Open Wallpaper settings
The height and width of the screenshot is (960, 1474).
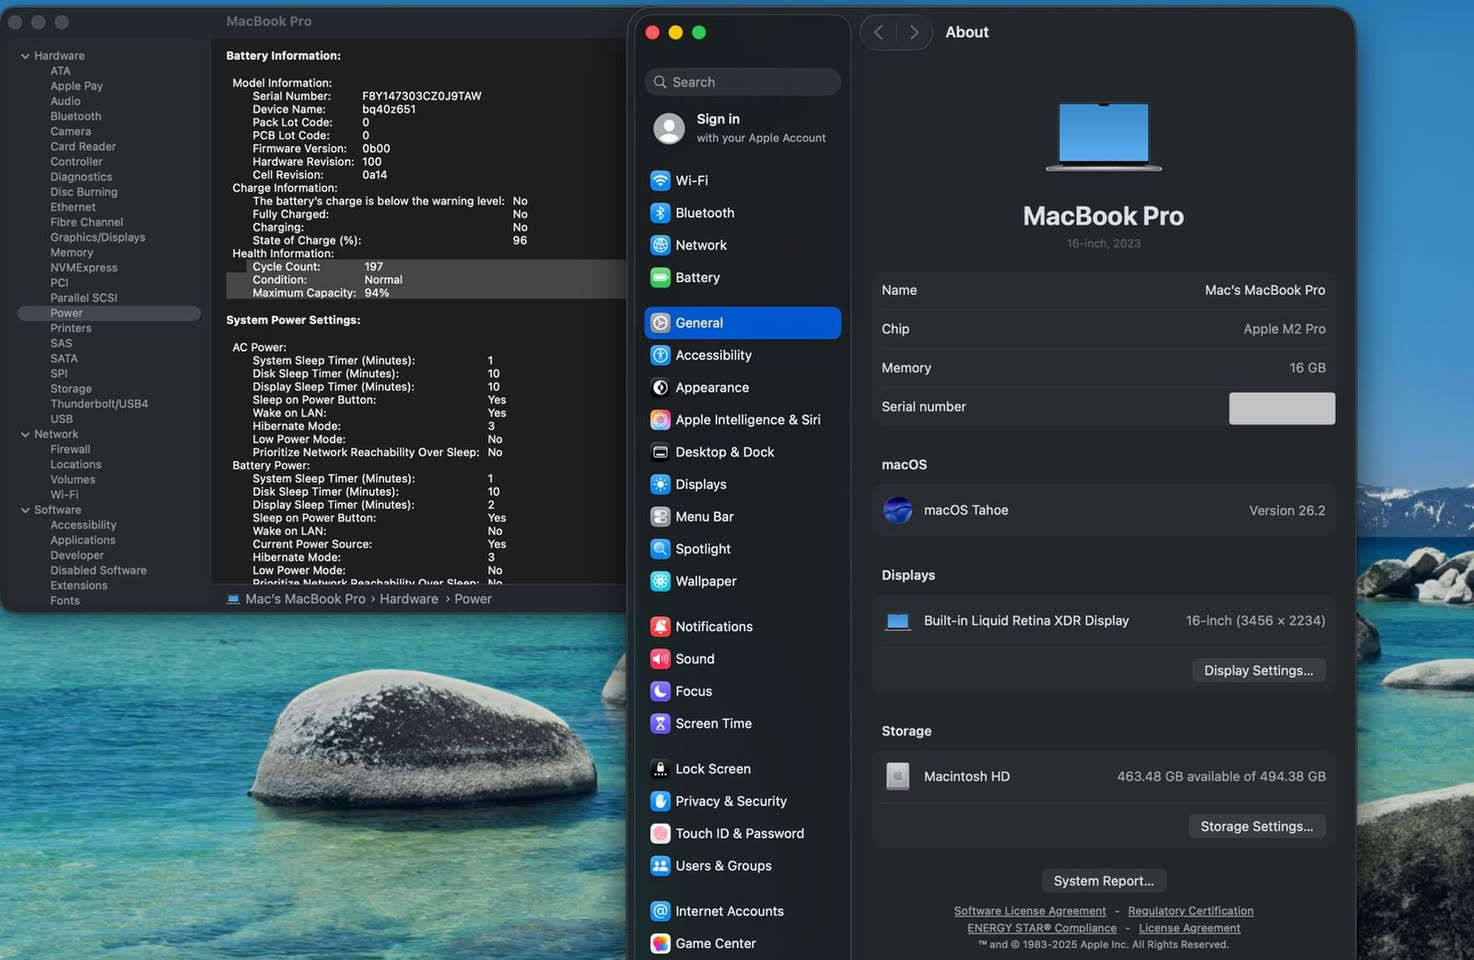coord(706,581)
